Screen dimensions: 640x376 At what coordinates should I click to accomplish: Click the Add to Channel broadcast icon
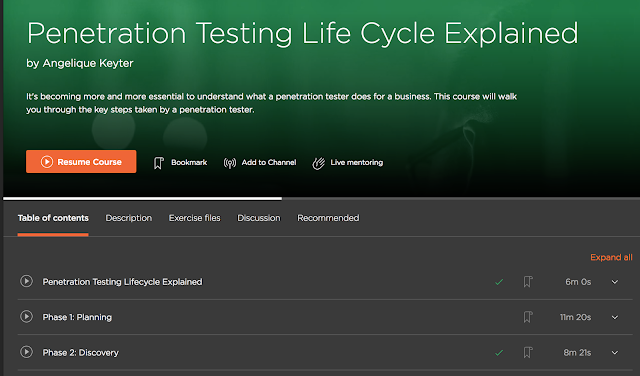[230, 163]
